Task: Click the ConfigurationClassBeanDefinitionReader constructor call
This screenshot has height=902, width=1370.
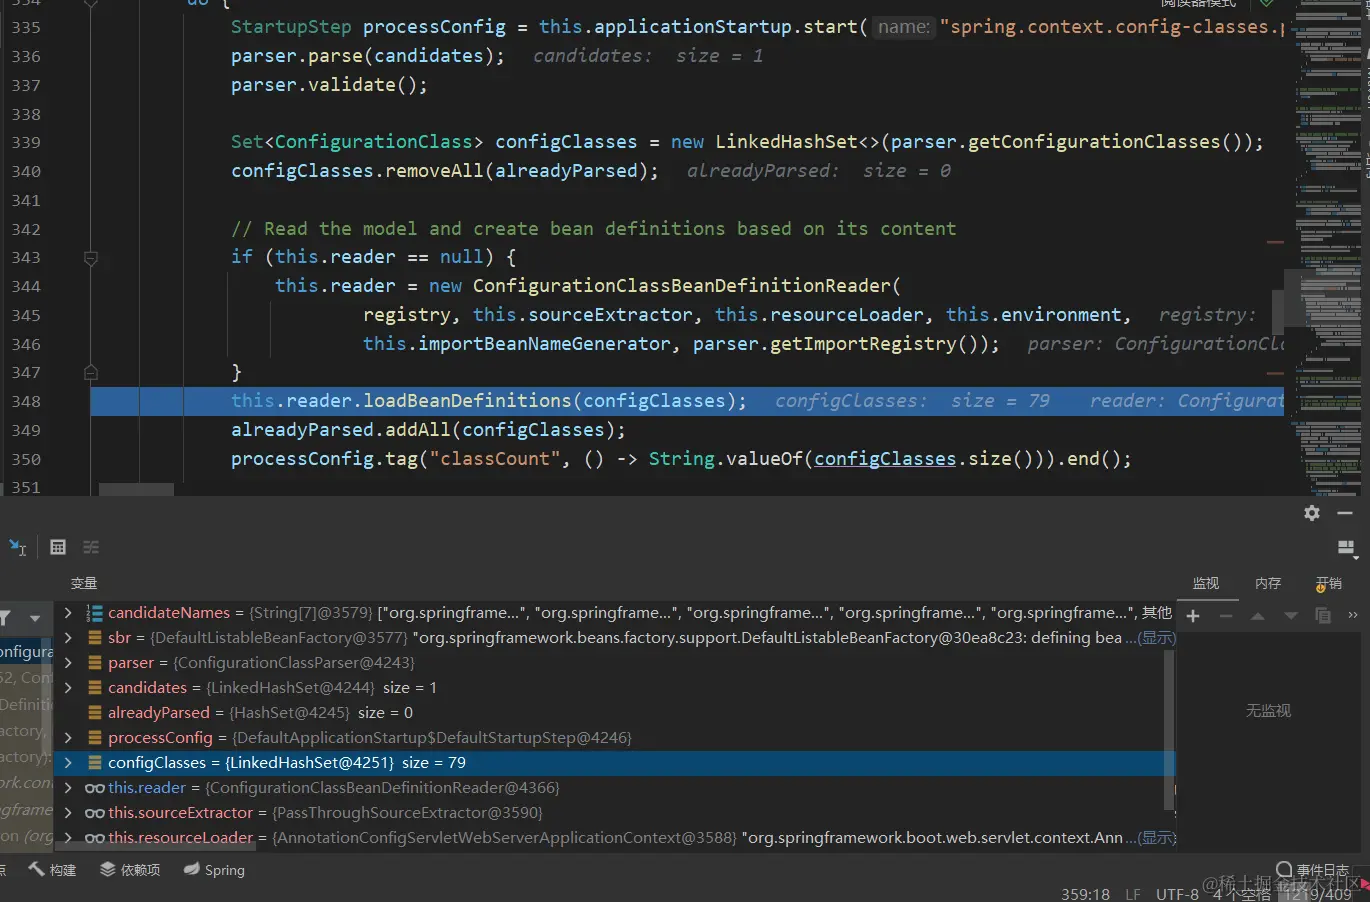Action: tap(681, 286)
